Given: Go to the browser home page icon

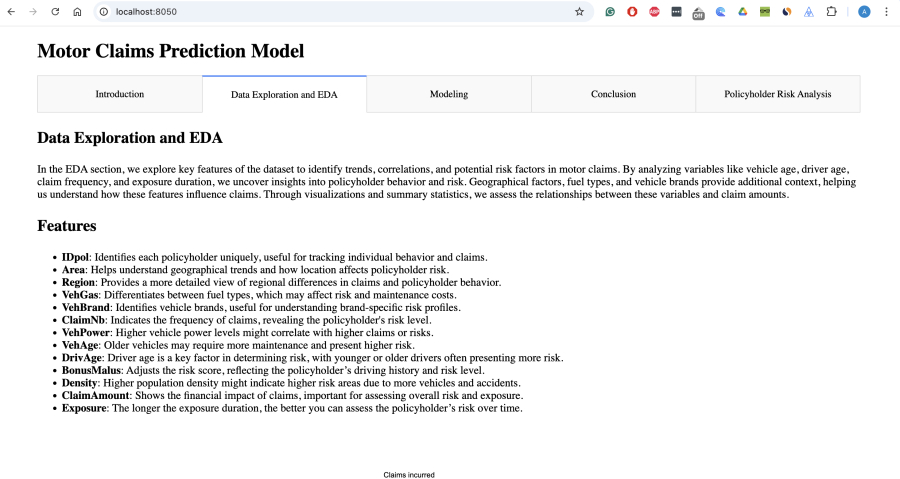Looking at the screenshot, I should pyautogui.click(x=77, y=12).
